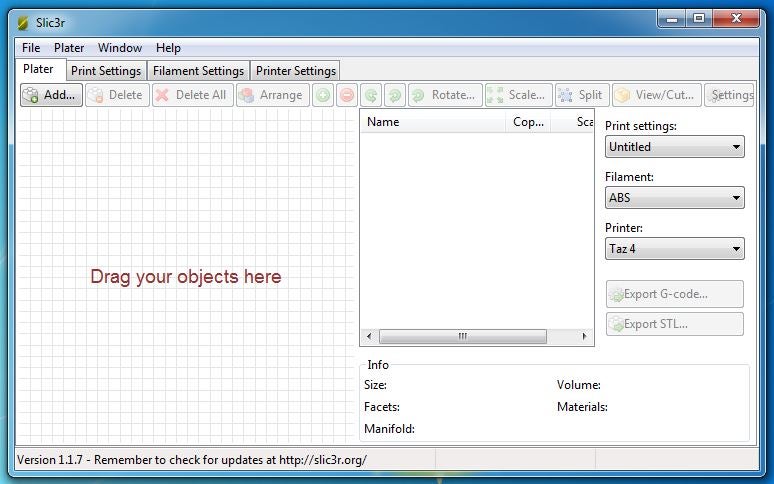Click the 'Volume:' label in Info
The height and width of the screenshot is (484, 774).
click(579, 385)
